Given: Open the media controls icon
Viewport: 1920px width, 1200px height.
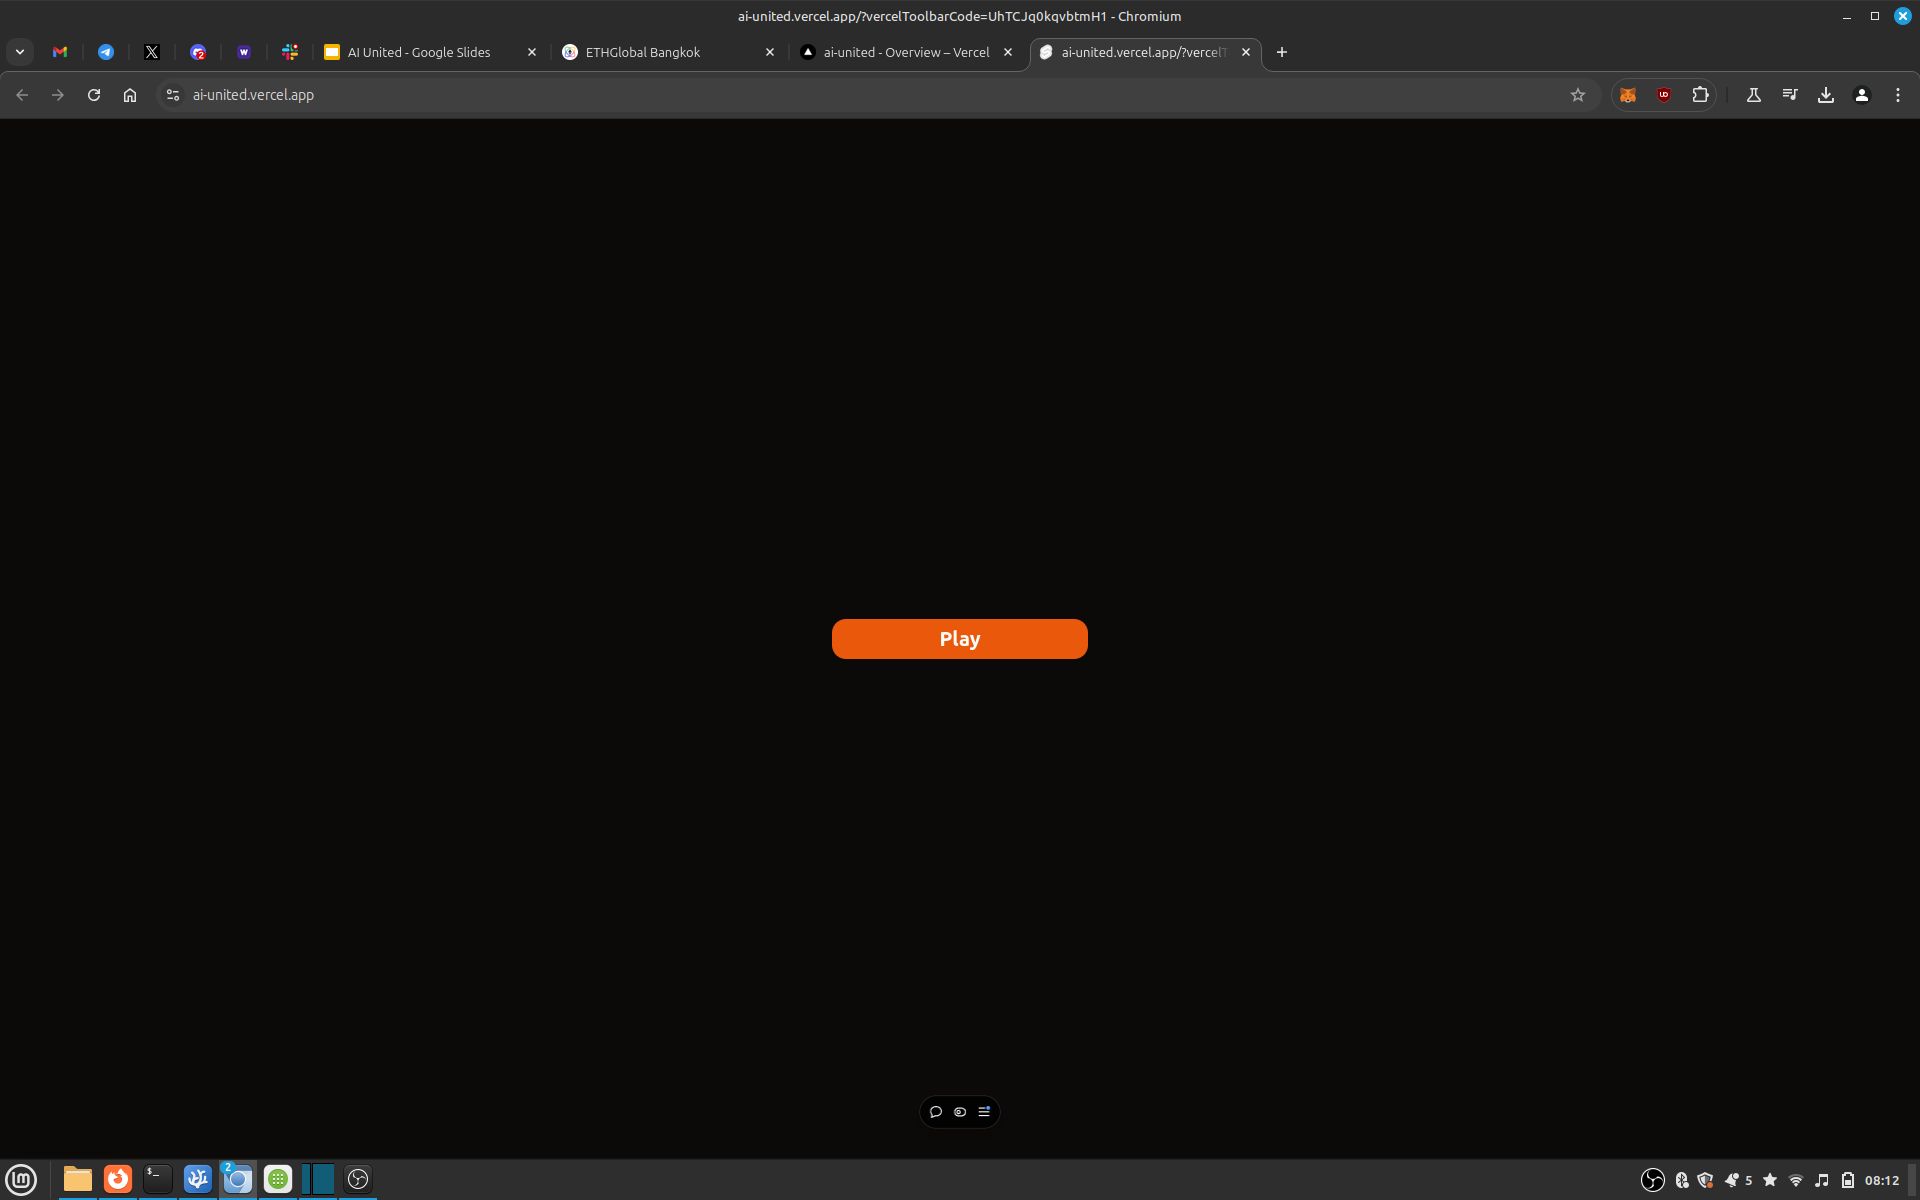Looking at the screenshot, I should tap(1790, 95).
